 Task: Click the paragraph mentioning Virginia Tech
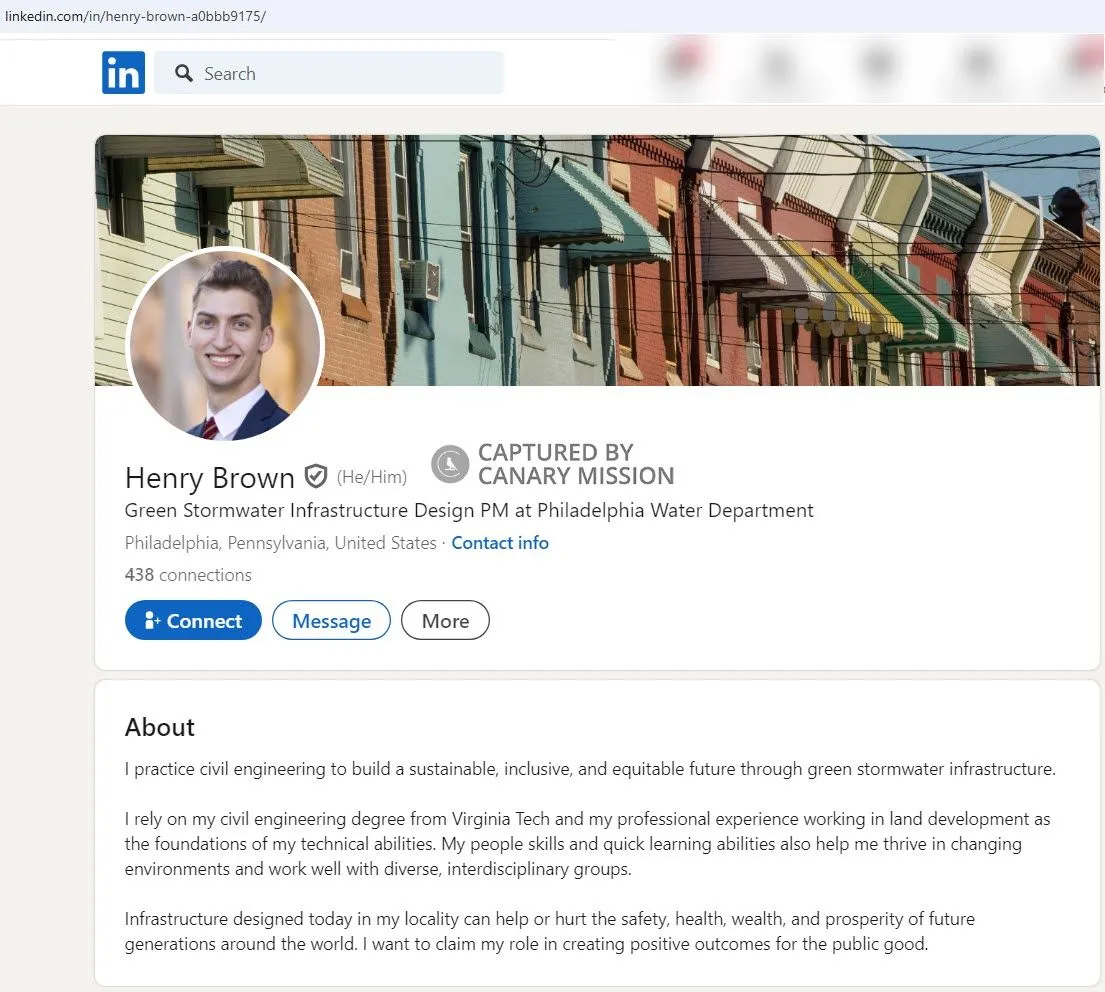click(x=587, y=843)
